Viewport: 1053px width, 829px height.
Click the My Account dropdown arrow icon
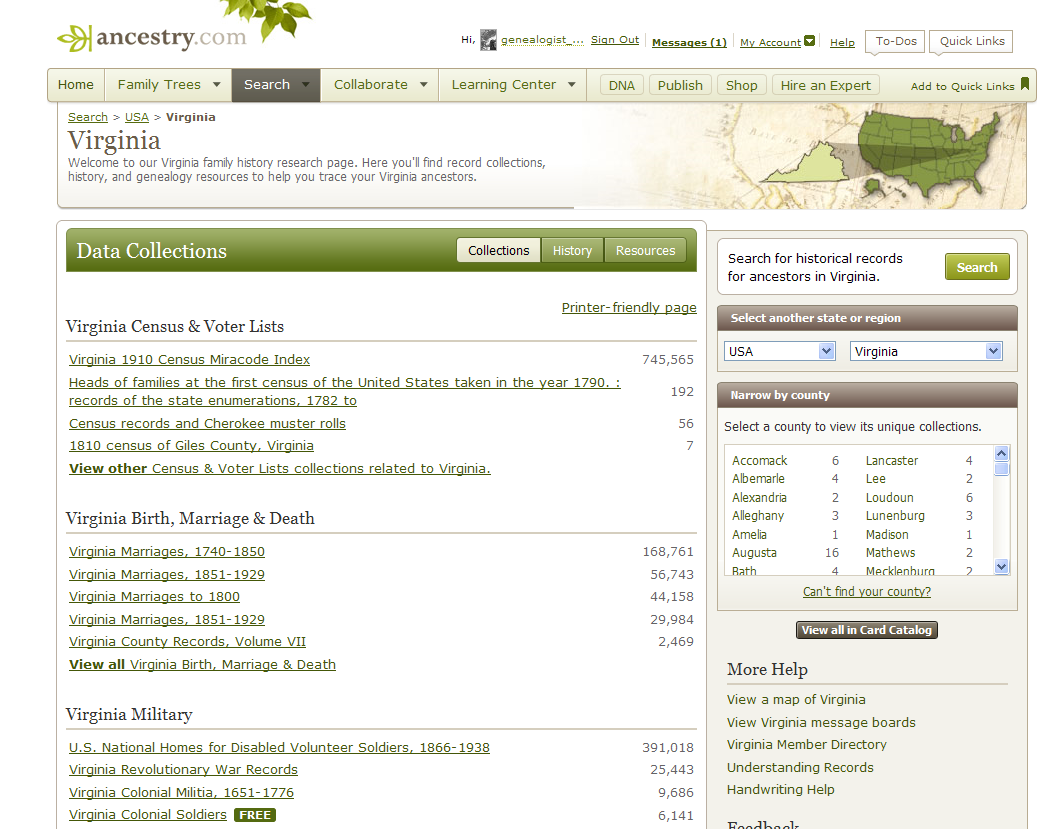point(810,41)
